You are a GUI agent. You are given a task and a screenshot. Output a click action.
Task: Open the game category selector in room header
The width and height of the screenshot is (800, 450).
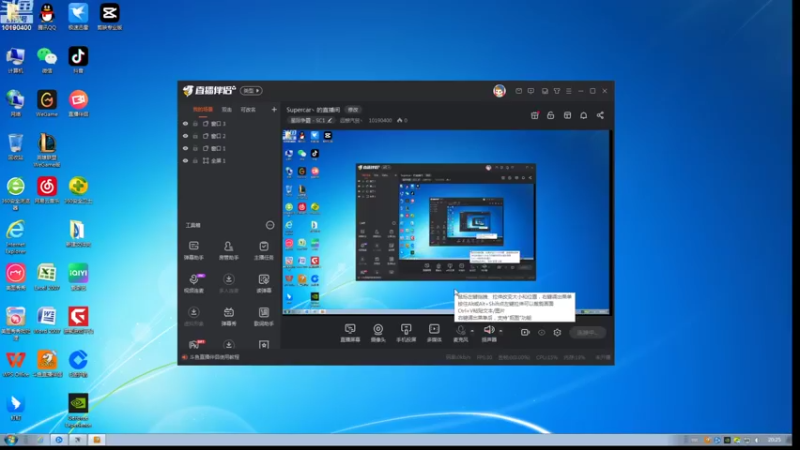tap(311, 120)
